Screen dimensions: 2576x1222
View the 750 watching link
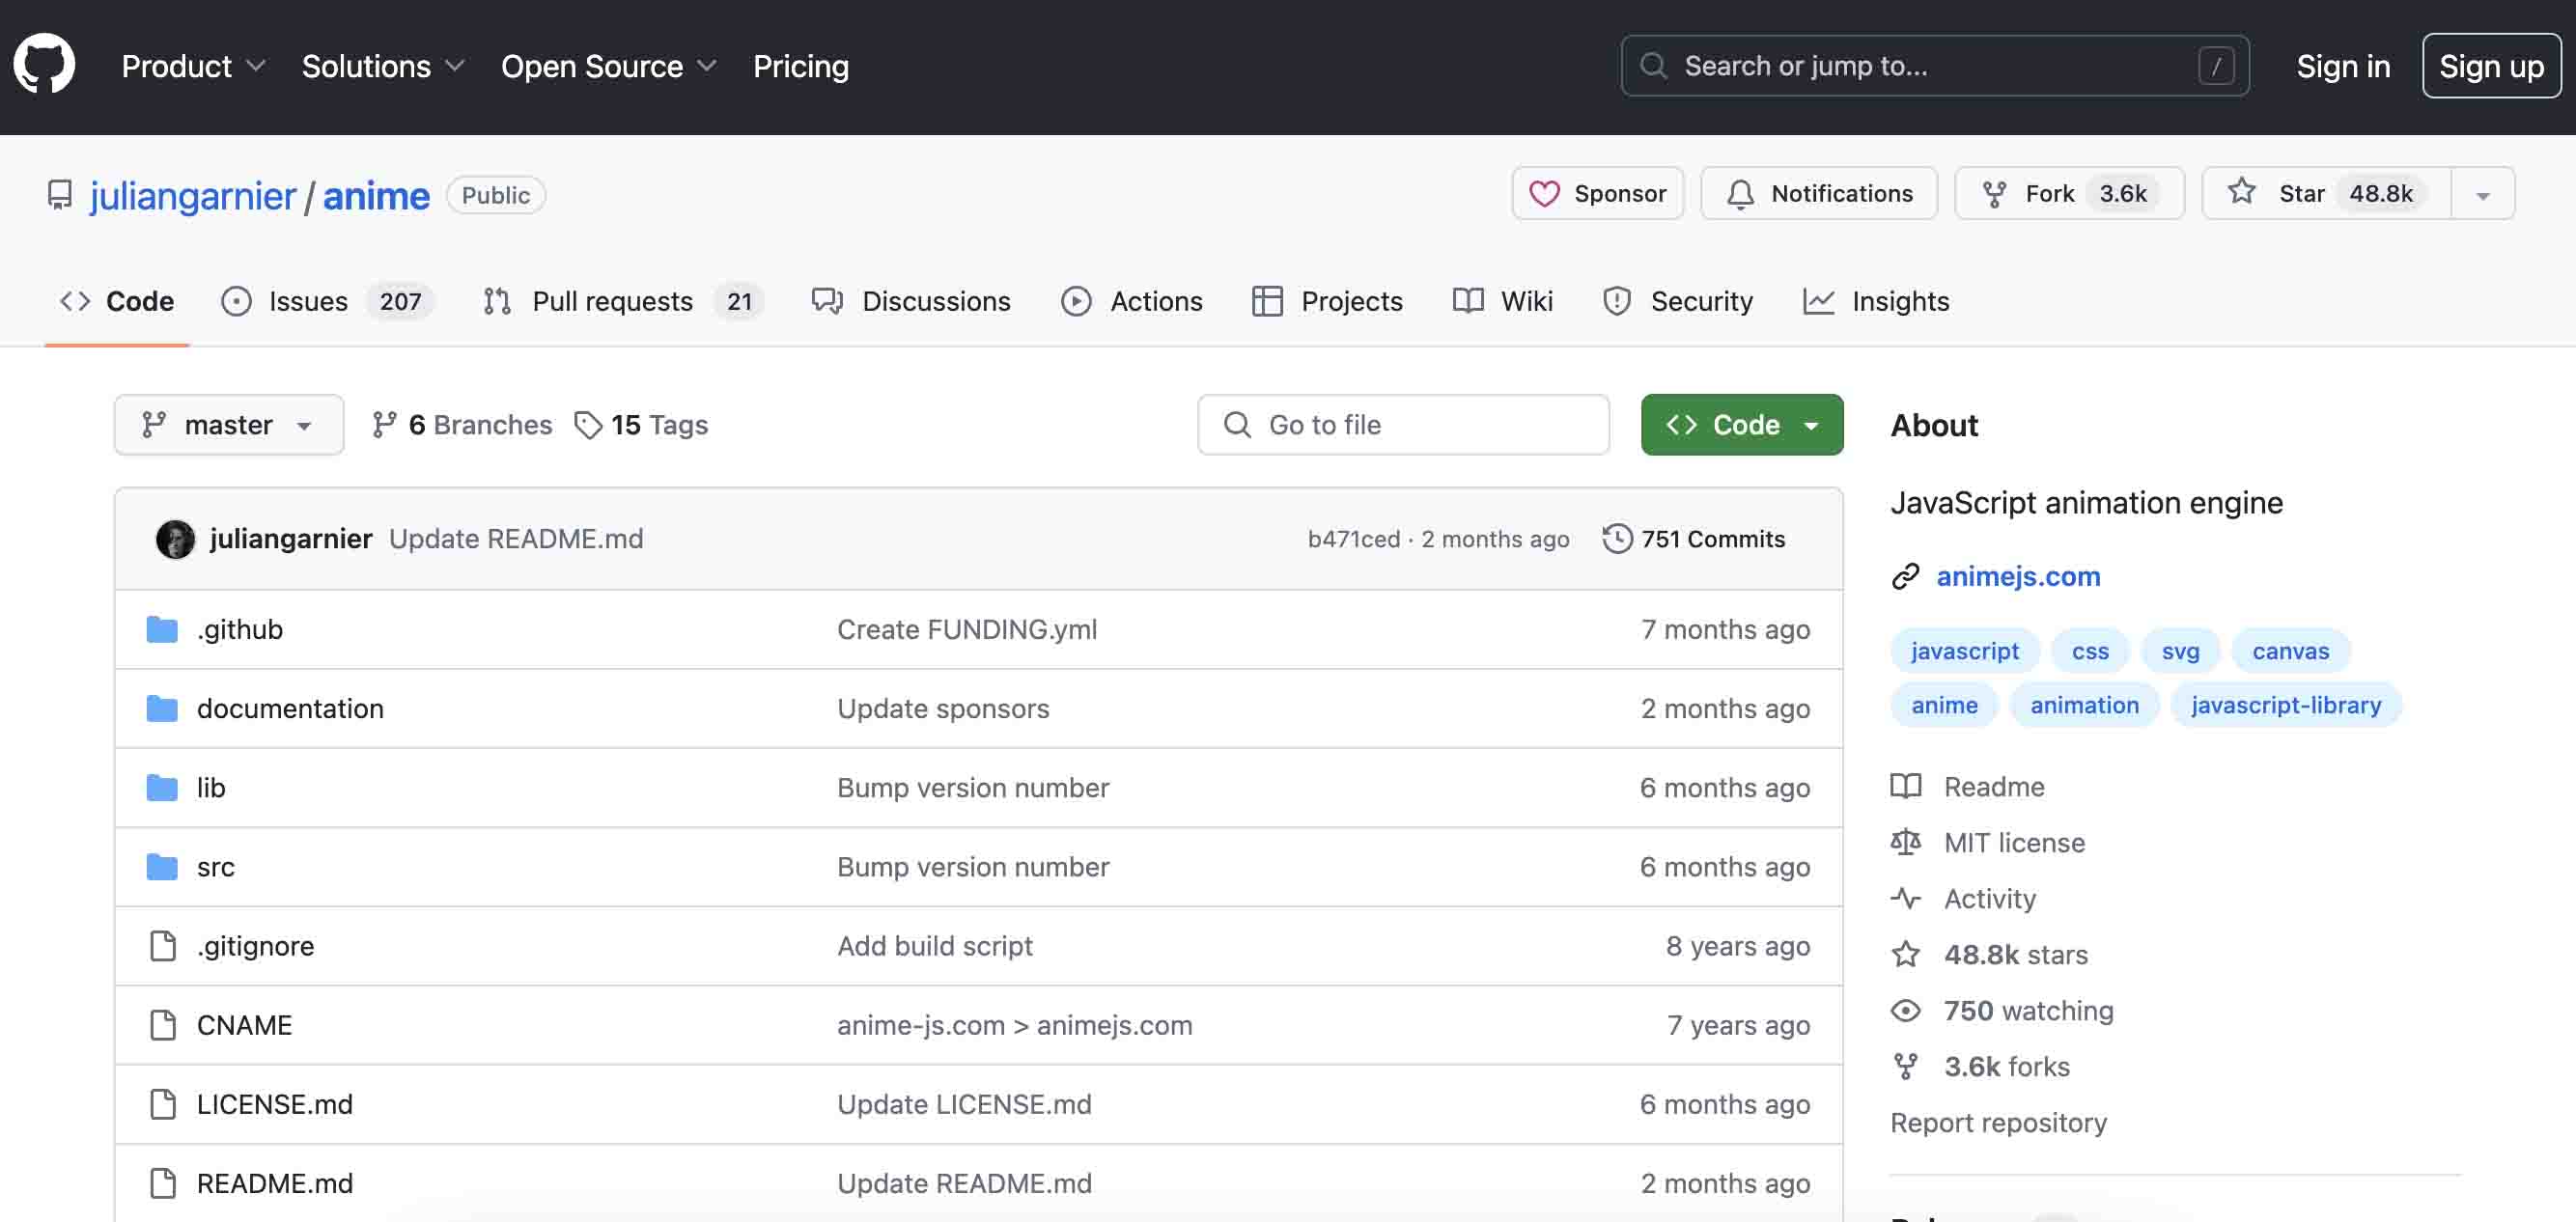(x=2002, y=1011)
